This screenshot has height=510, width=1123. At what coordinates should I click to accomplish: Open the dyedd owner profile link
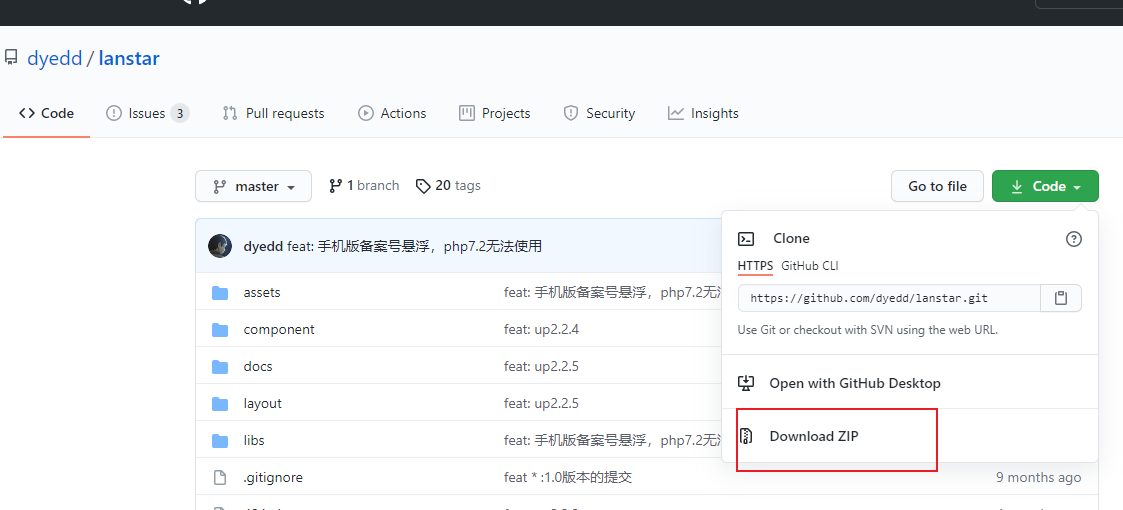pos(54,58)
